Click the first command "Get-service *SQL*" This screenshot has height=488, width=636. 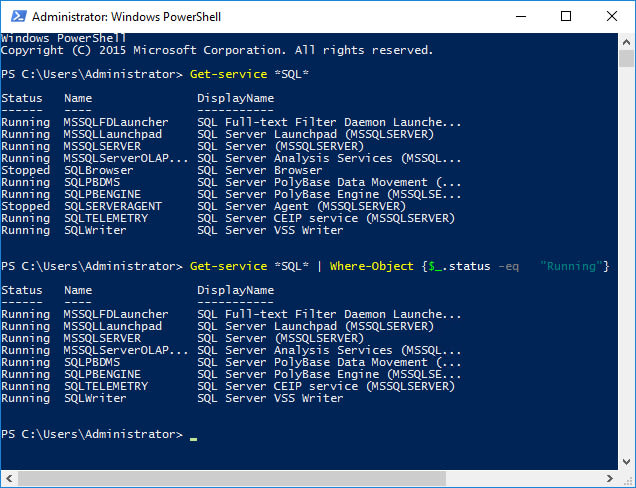click(249, 74)
